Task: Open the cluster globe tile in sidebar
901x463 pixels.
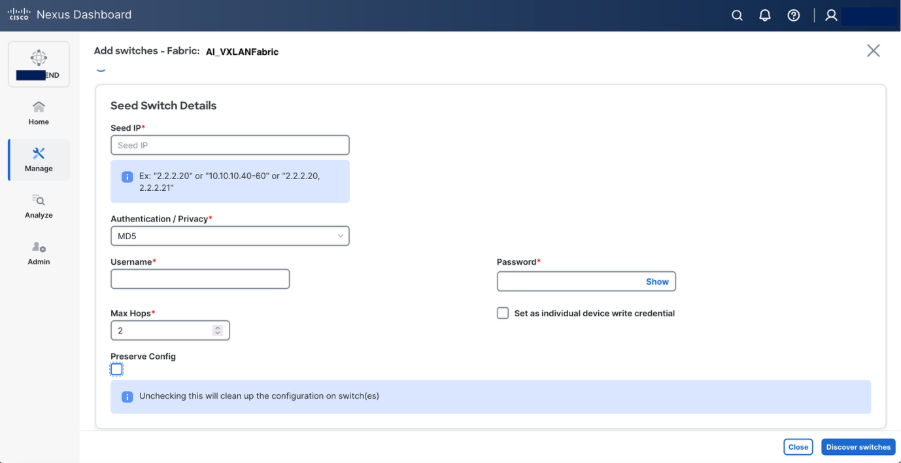Action: click(x=39, y=64)
